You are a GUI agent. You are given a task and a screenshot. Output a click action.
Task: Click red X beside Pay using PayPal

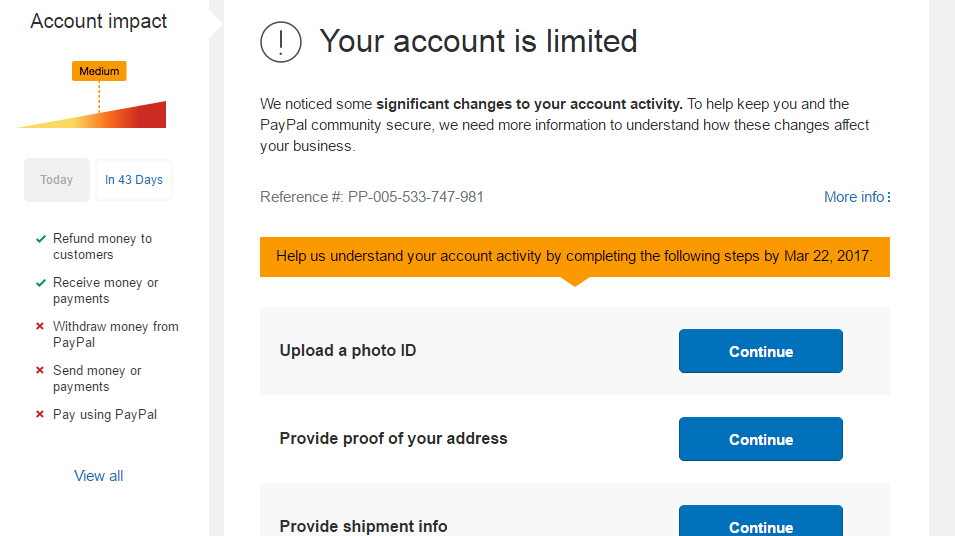point(40,414)
